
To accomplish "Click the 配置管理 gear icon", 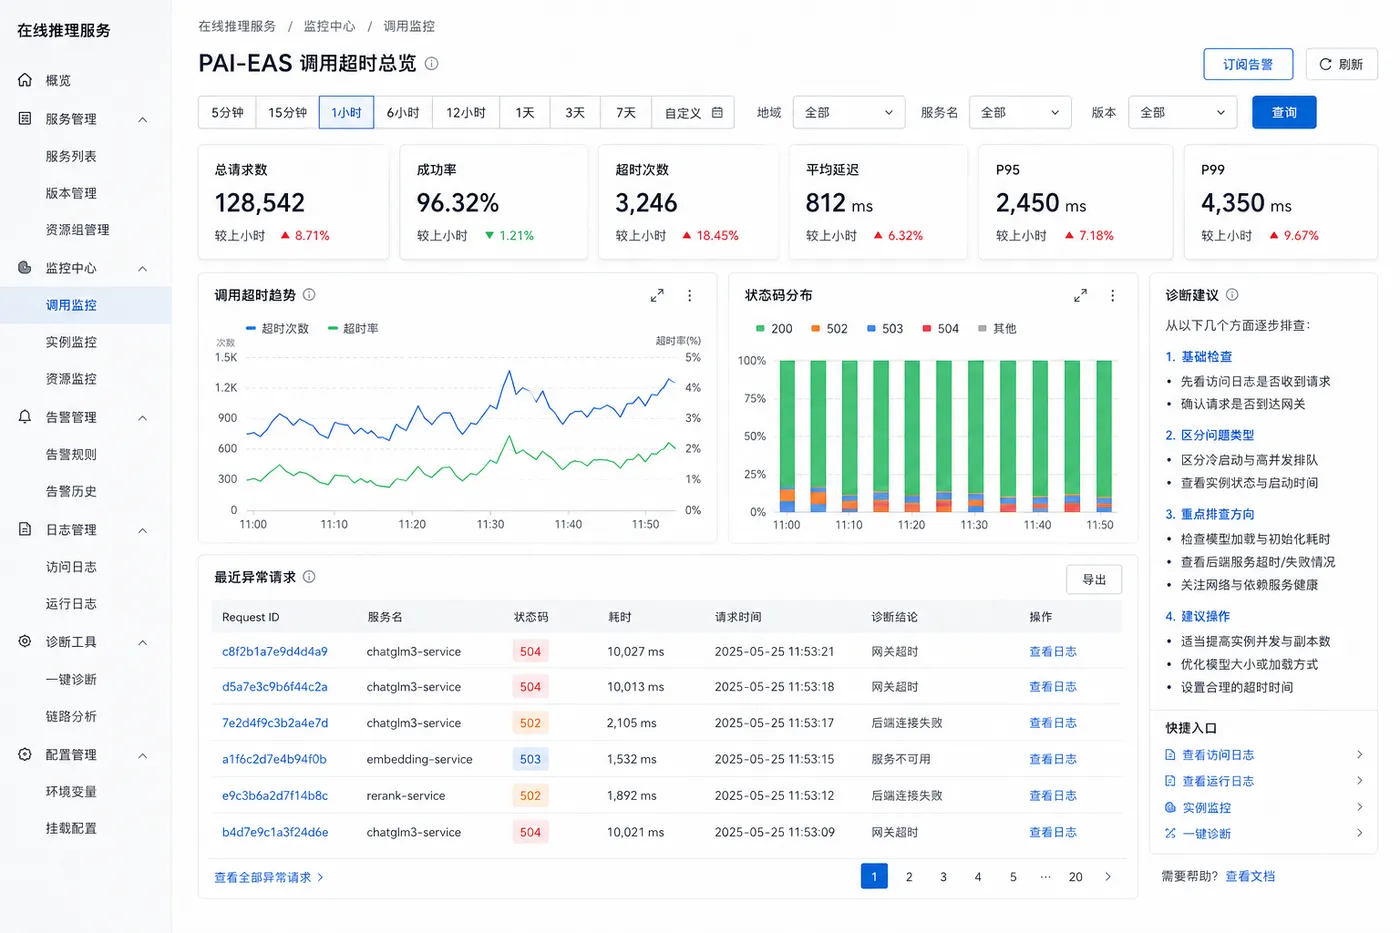I will [x=25, y=755].
